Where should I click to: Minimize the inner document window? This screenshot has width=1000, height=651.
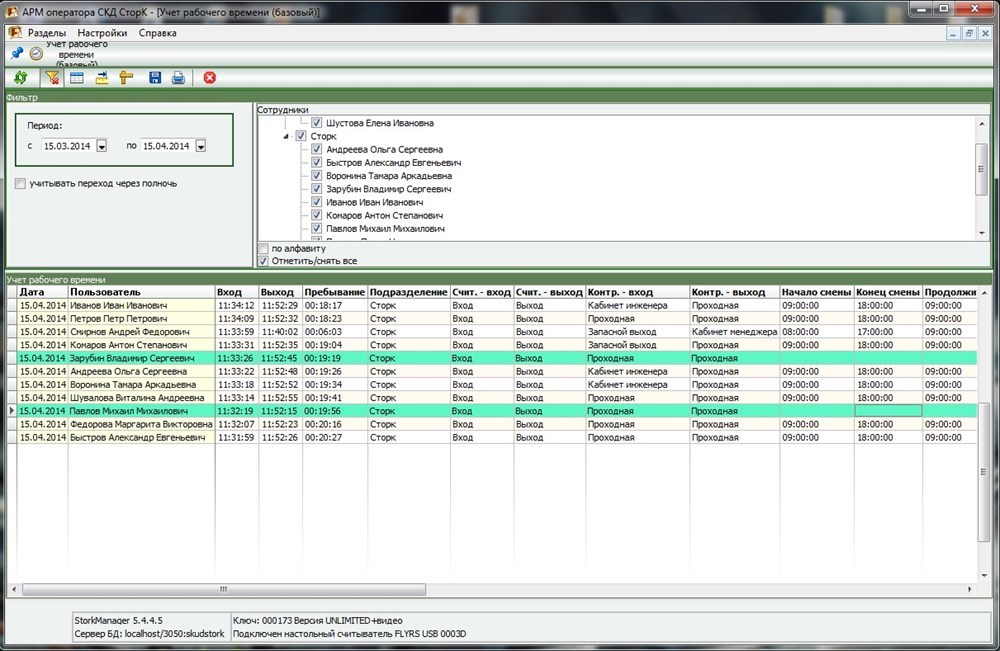(x=953, y=33)
